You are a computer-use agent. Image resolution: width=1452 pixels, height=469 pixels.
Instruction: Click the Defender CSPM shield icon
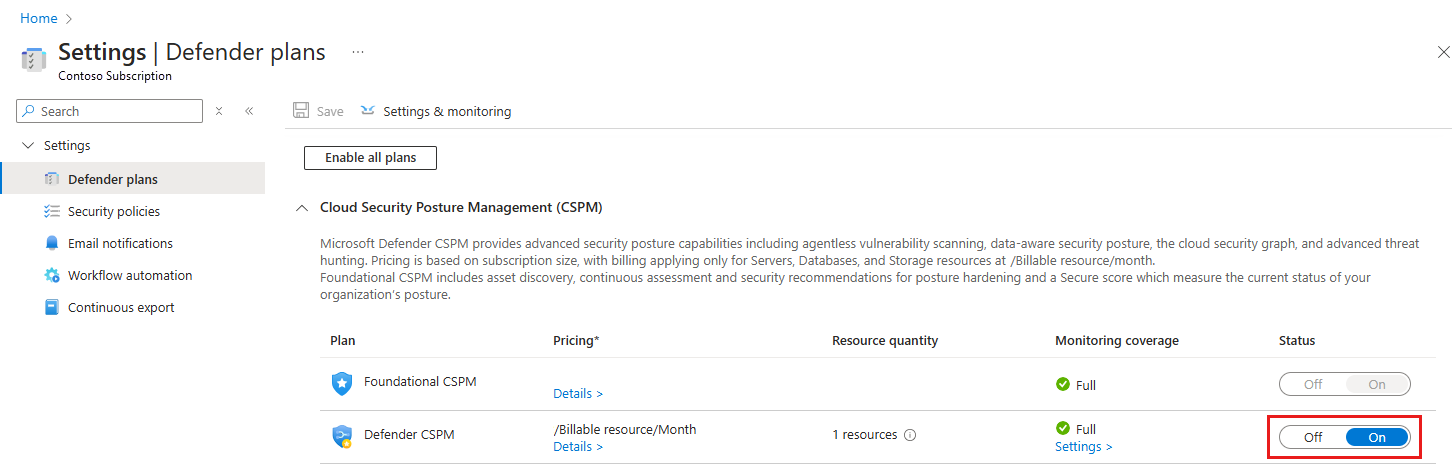point(343,437)
